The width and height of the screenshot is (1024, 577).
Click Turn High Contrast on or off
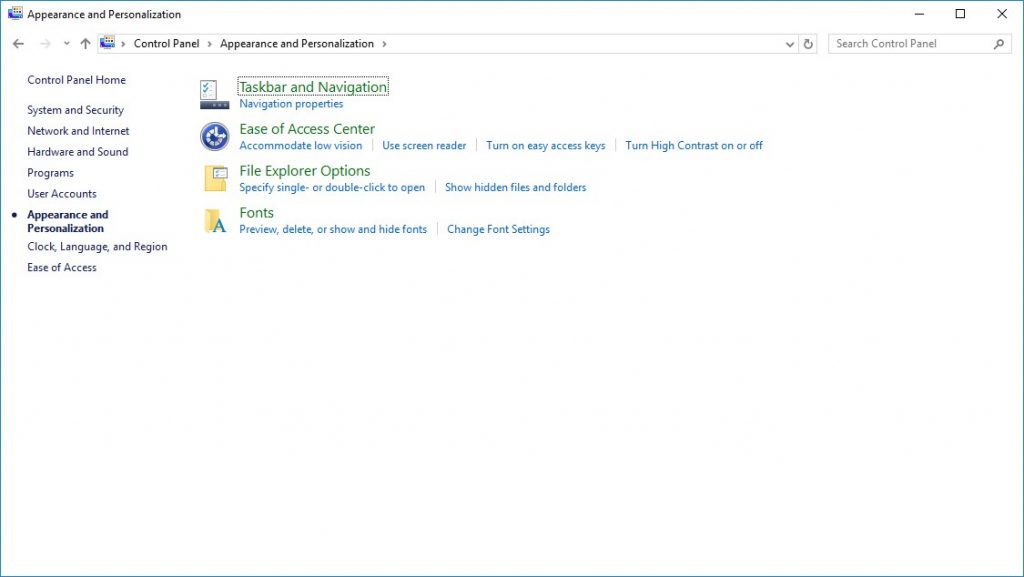pos(693,145)
